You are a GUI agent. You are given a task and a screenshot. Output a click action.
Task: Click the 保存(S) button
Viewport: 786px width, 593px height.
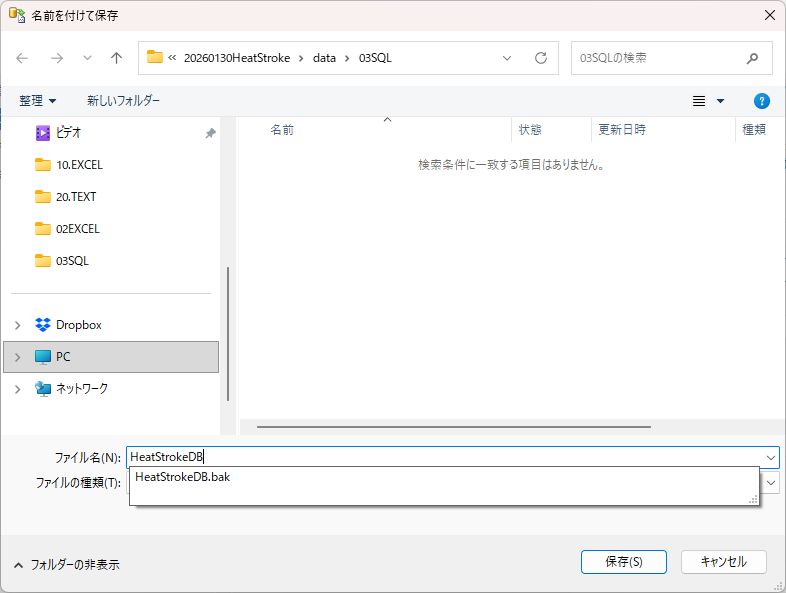(x=623, y=562)
